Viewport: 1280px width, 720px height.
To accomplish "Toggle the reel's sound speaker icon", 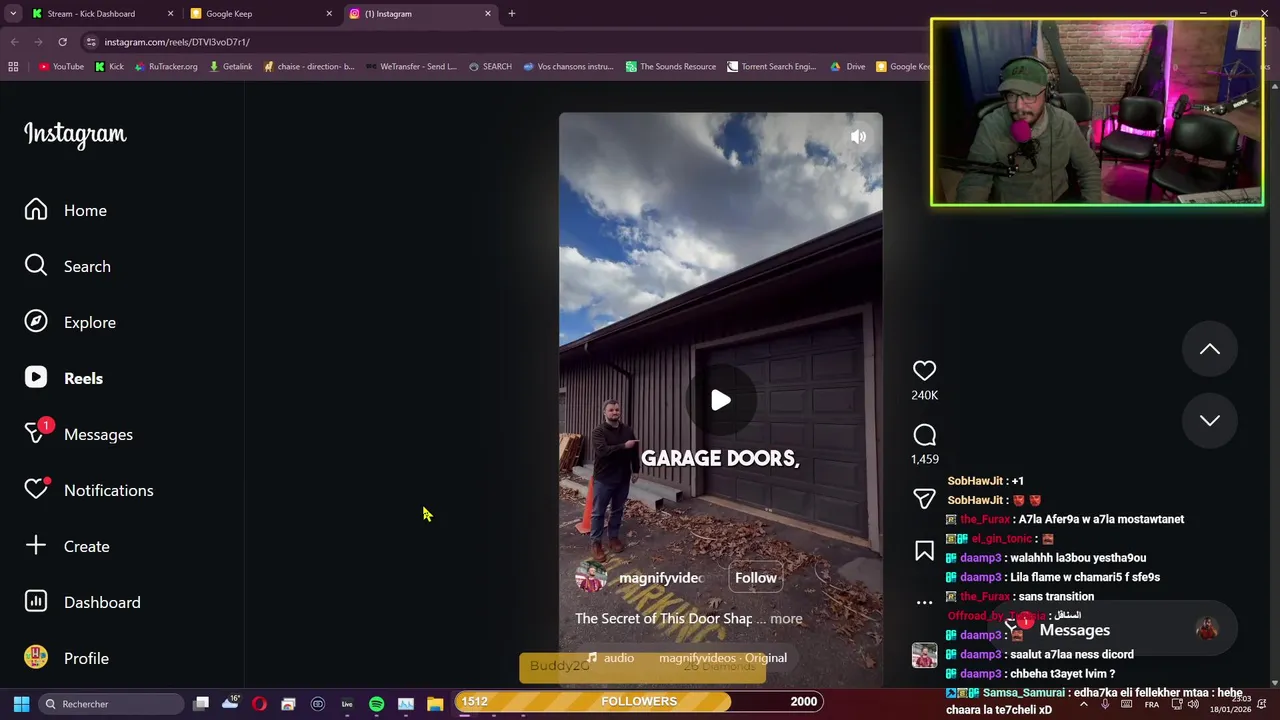I will point(858,137).
